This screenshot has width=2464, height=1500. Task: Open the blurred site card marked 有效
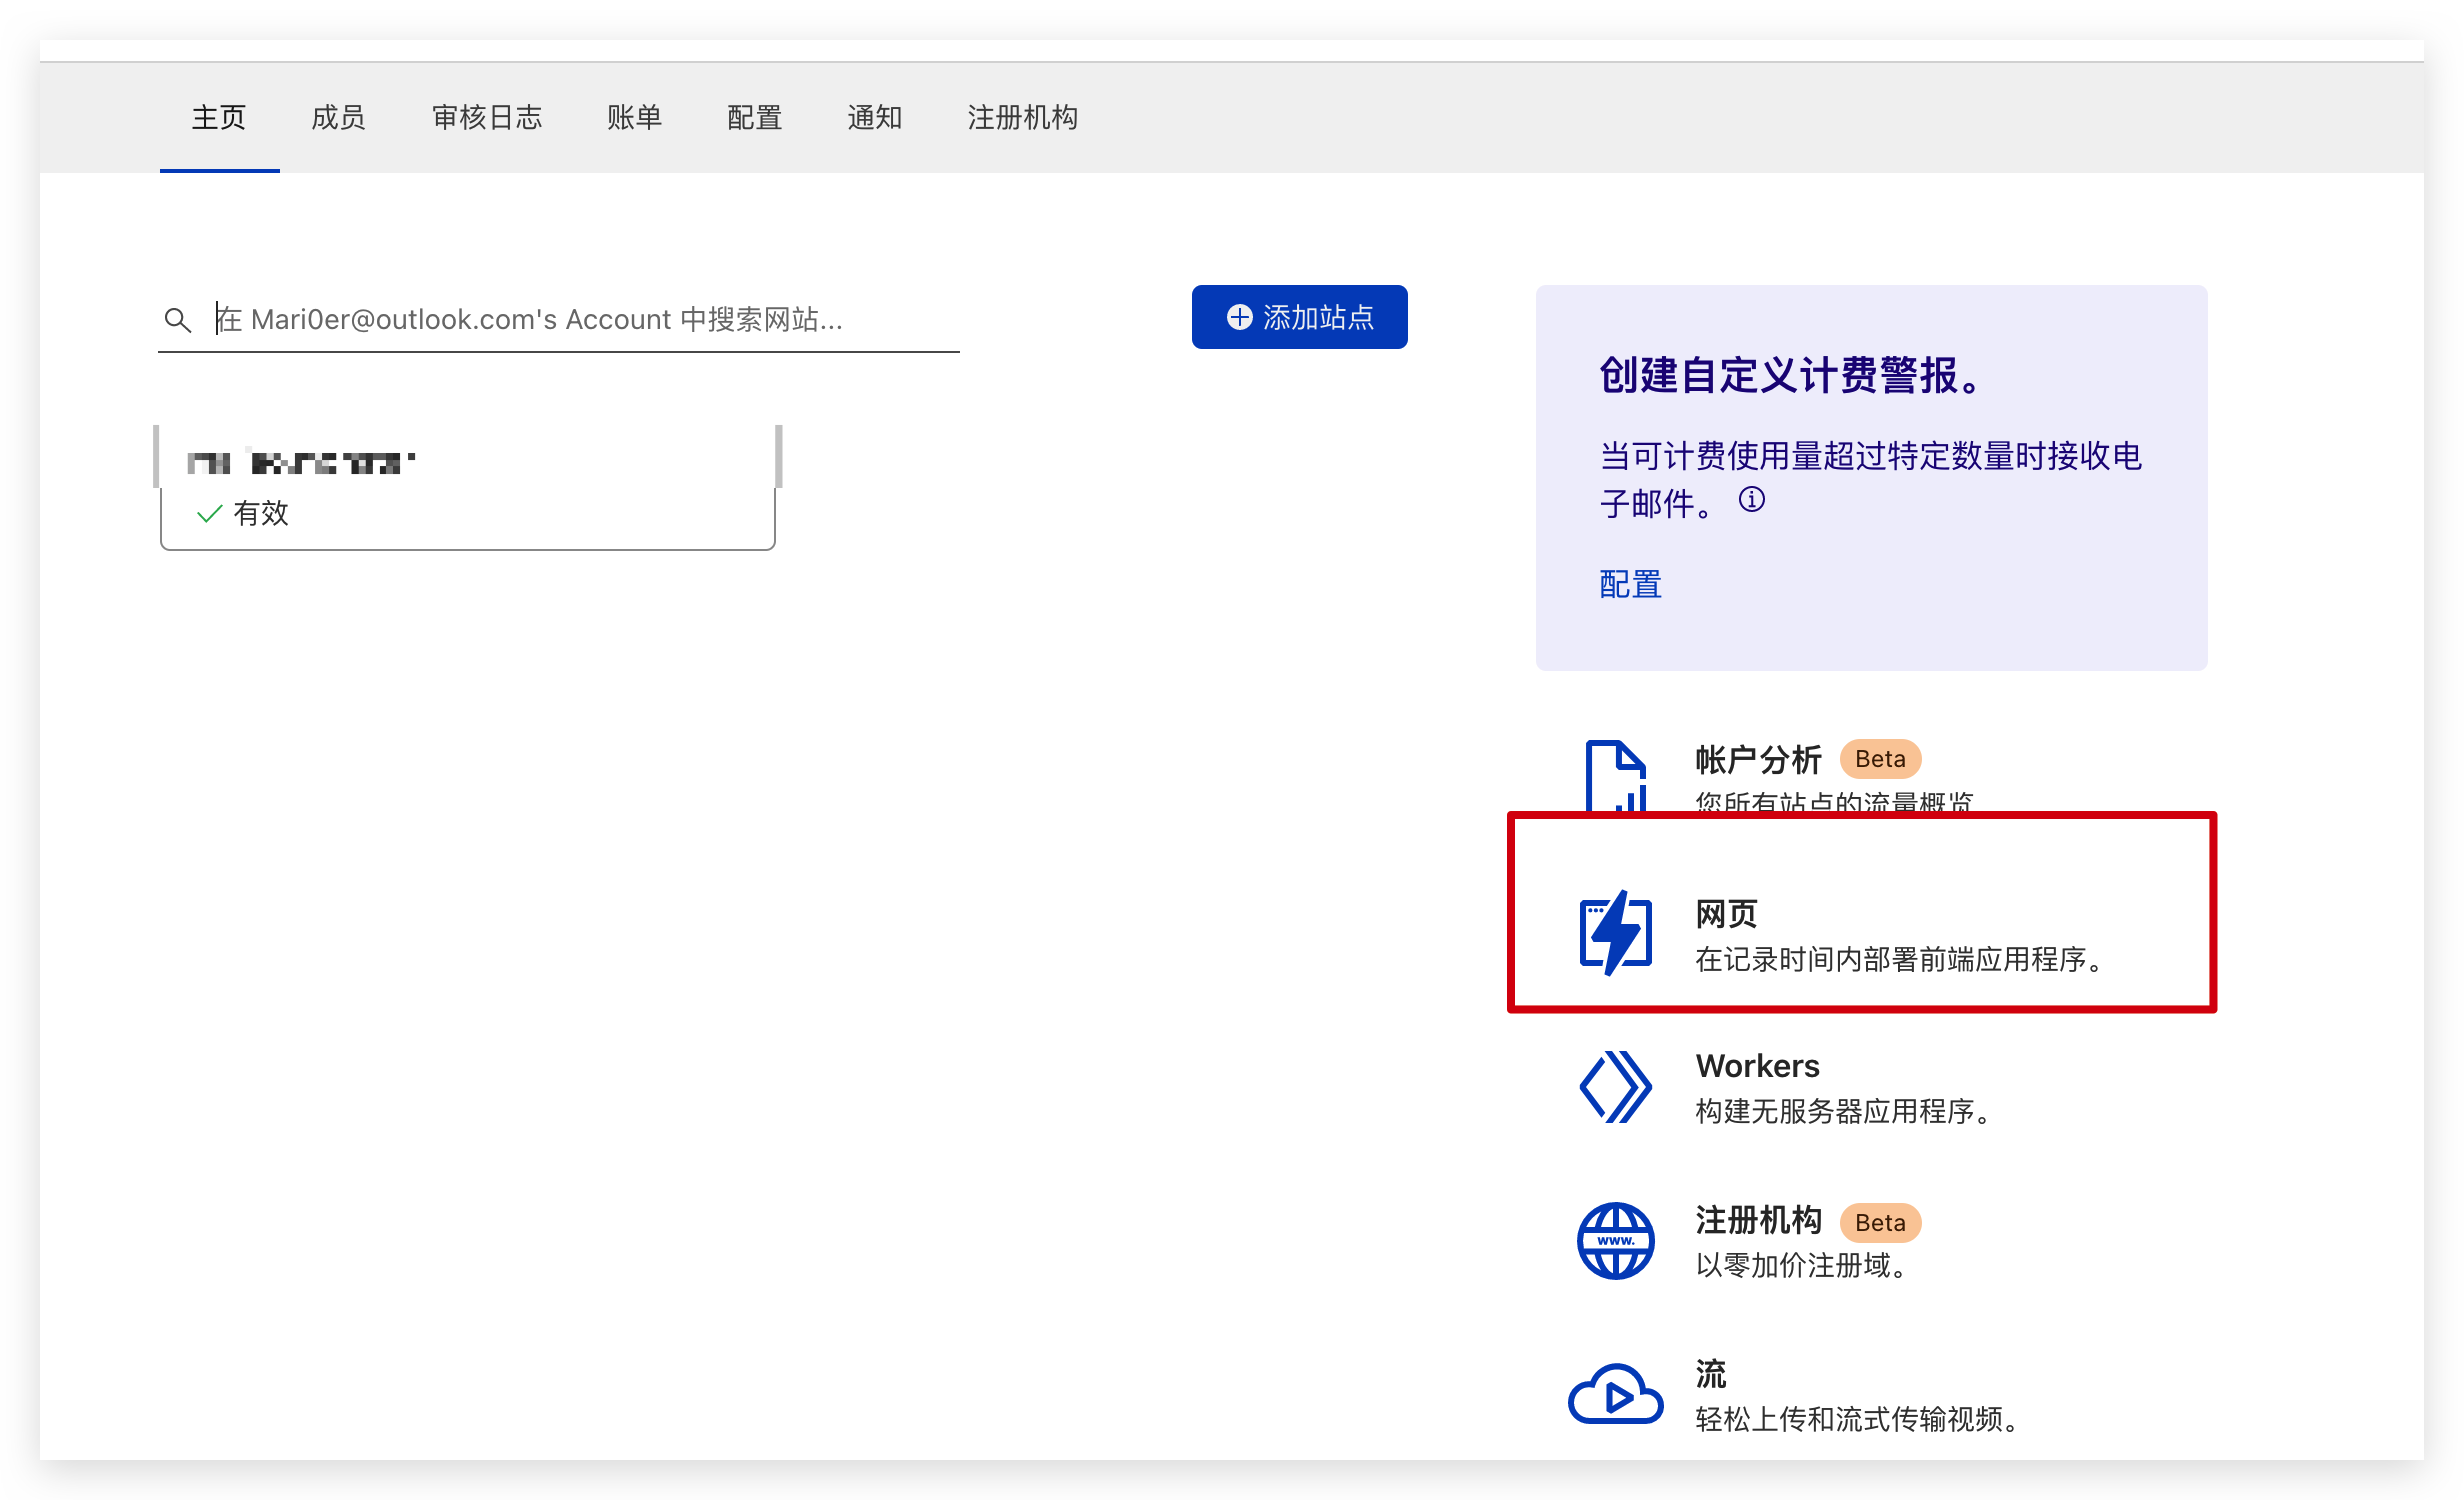(467, 488)
